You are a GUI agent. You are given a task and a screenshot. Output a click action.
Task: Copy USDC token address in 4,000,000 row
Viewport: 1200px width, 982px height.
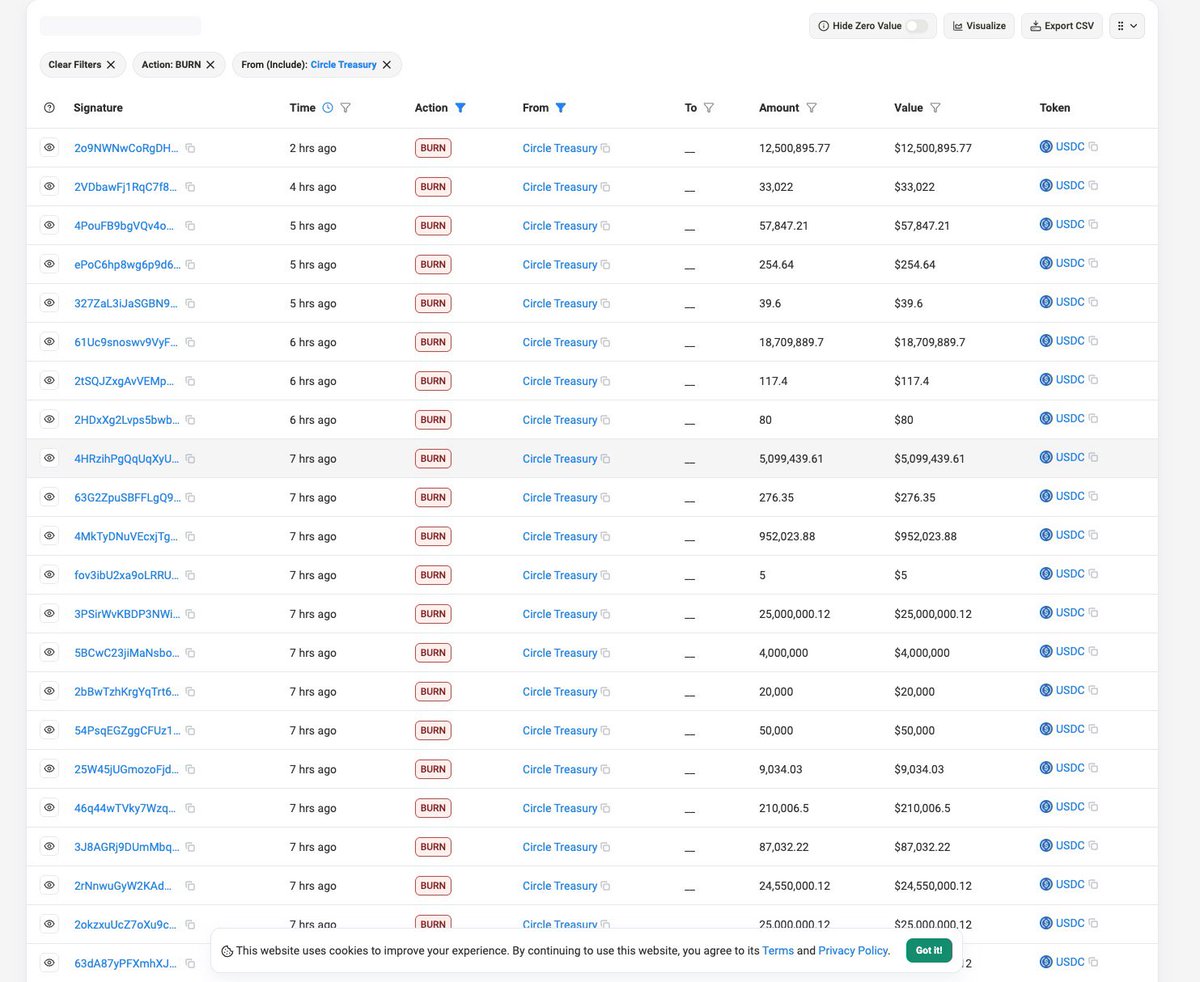(1093, 652)
